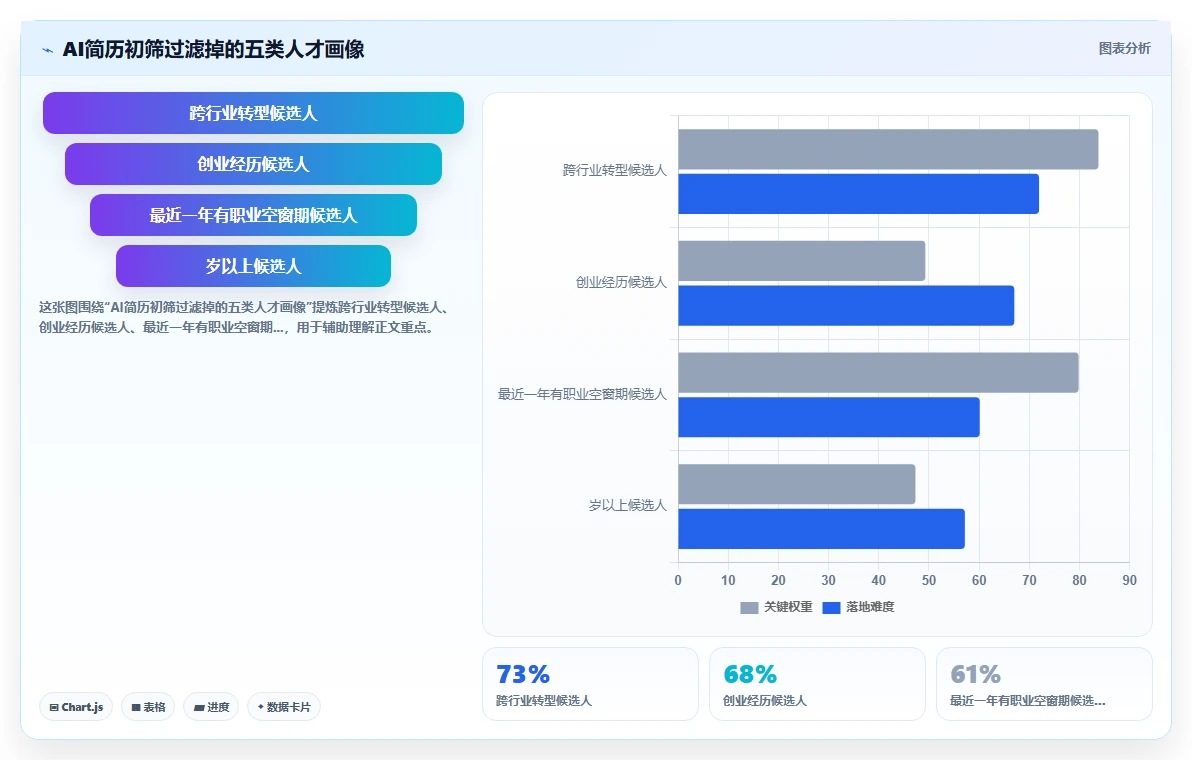Click the 落地难度 legend text

(x=870, y=607)
